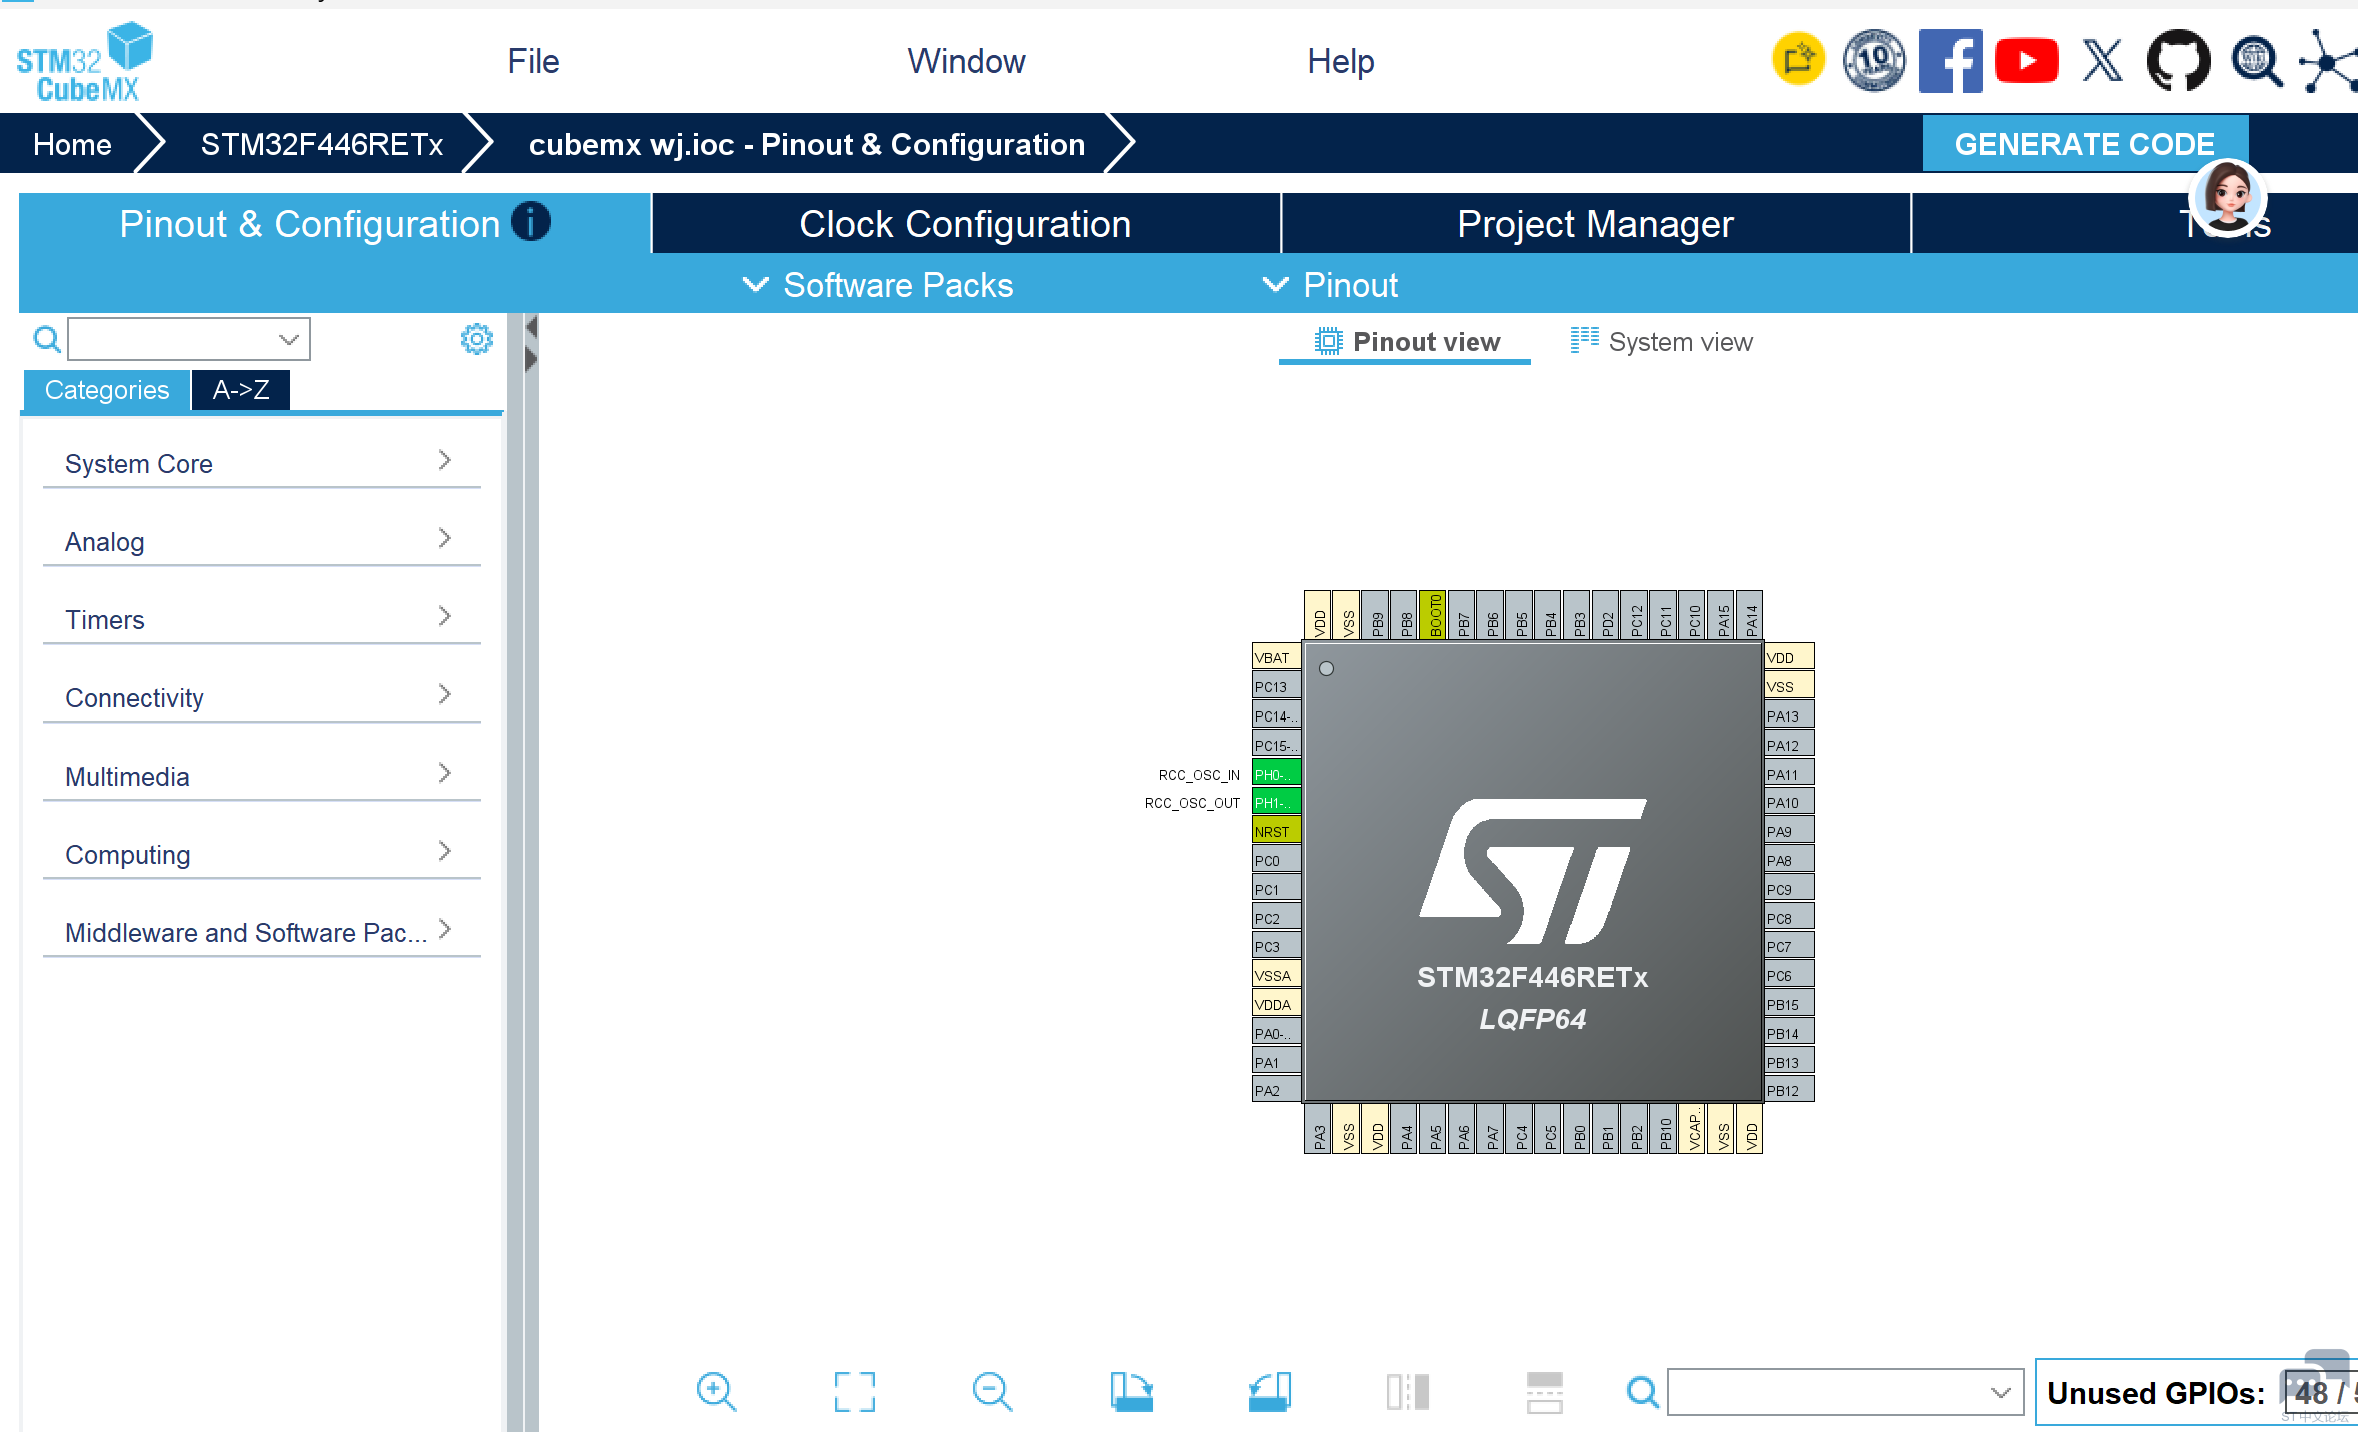Zoom out of the chip pinout
This screenshot has width=2358, height=1432.
pyautogui.click(x=992, y=1391)
